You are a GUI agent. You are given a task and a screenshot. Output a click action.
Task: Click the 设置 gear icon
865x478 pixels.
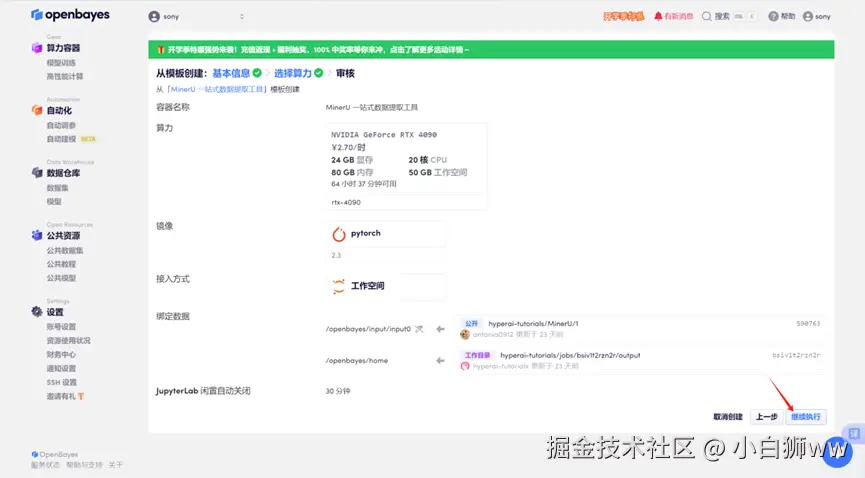(x=37, y=312)
